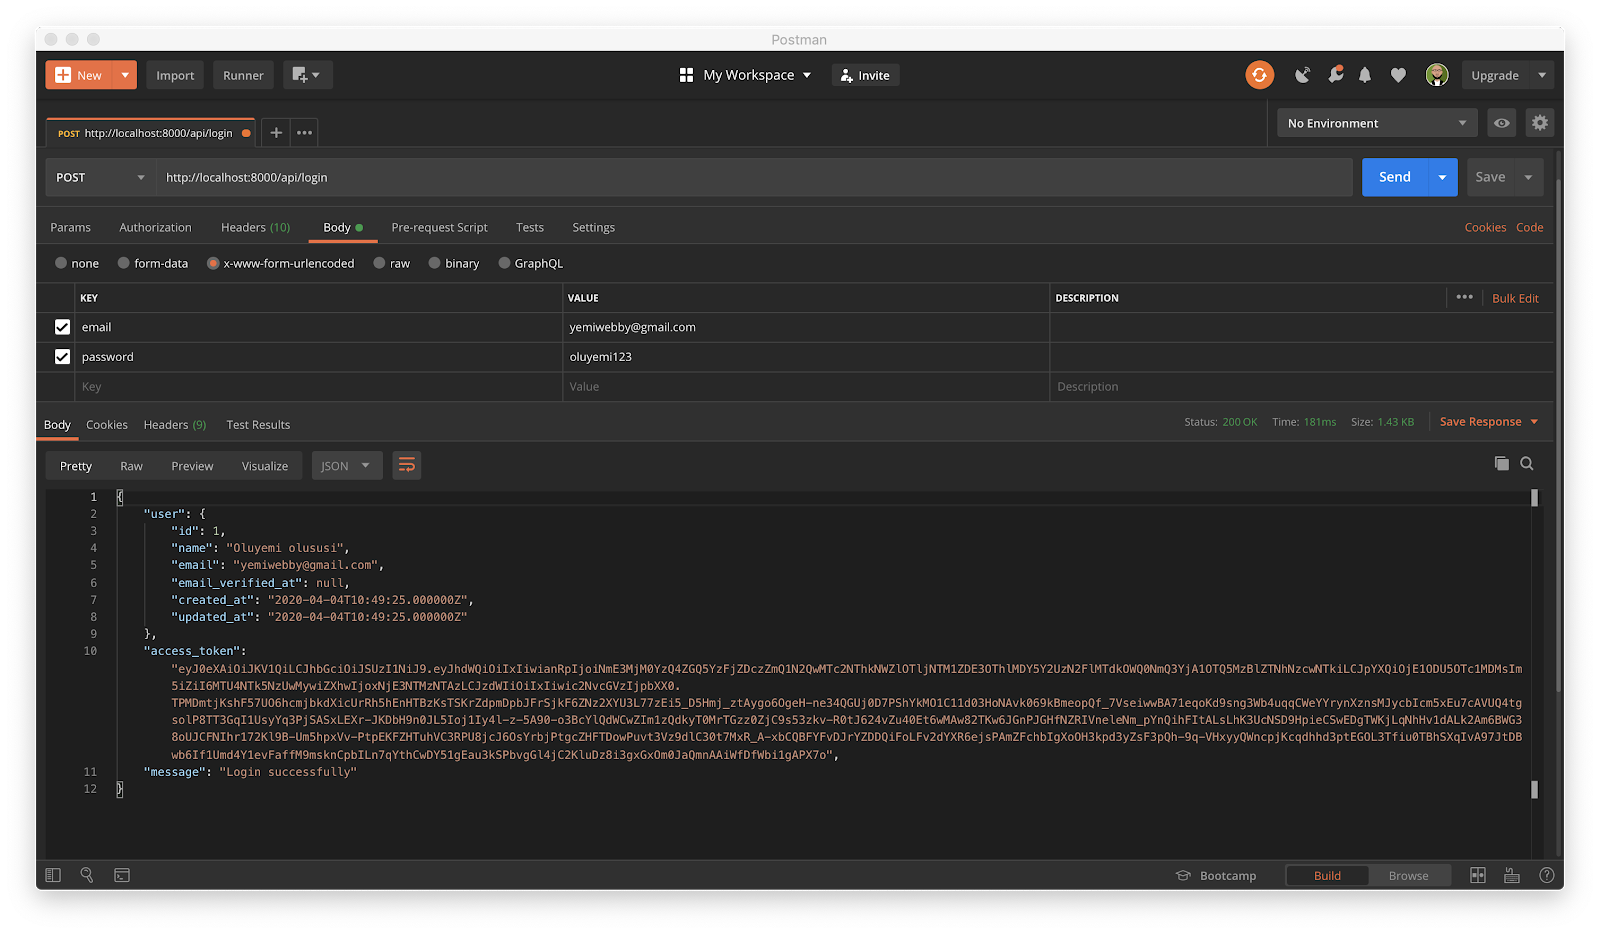Click the Import button
Screen dimensions: 1600x934
click(175, 75)
